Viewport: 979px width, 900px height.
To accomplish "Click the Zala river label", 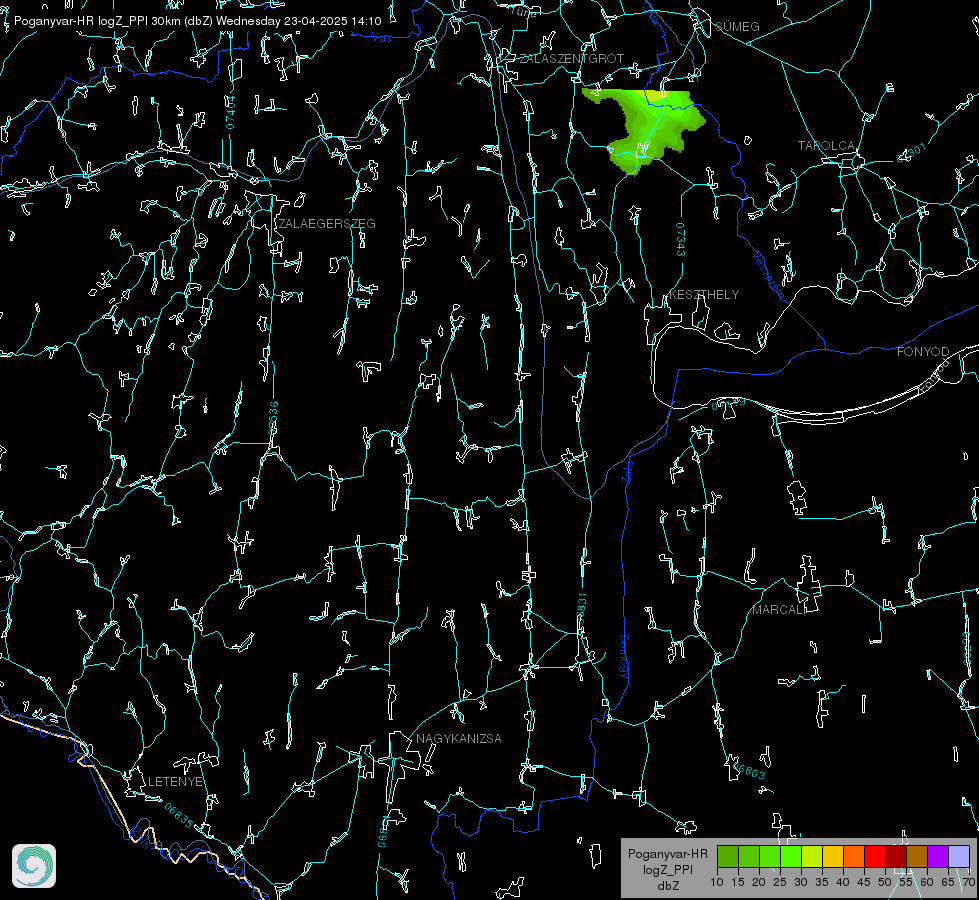I will coord(627,470).
